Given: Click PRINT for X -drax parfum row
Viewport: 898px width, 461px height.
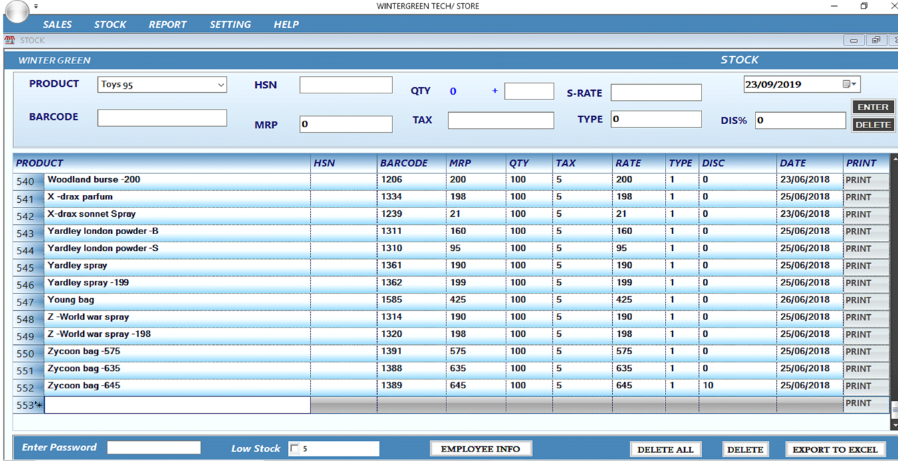Looking at the screenshot, I should (865, 197).
